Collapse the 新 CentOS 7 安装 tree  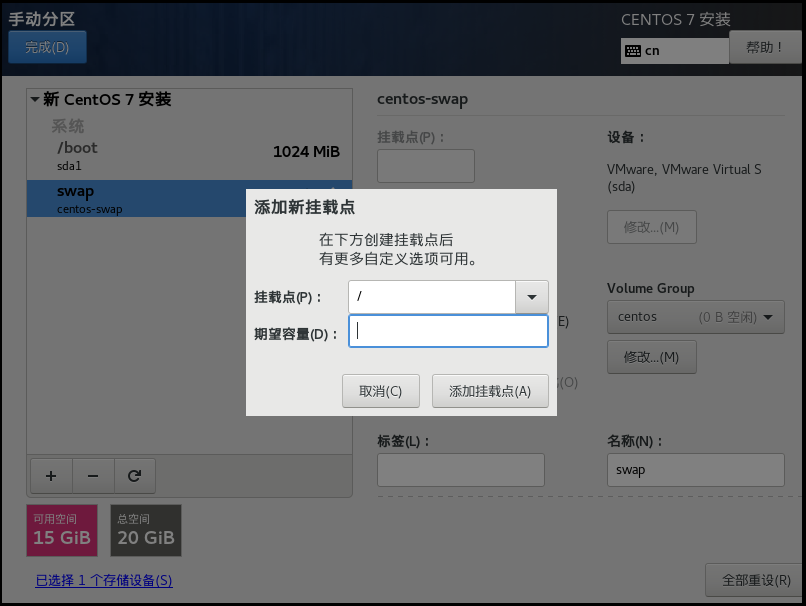(x=35, y=99)
